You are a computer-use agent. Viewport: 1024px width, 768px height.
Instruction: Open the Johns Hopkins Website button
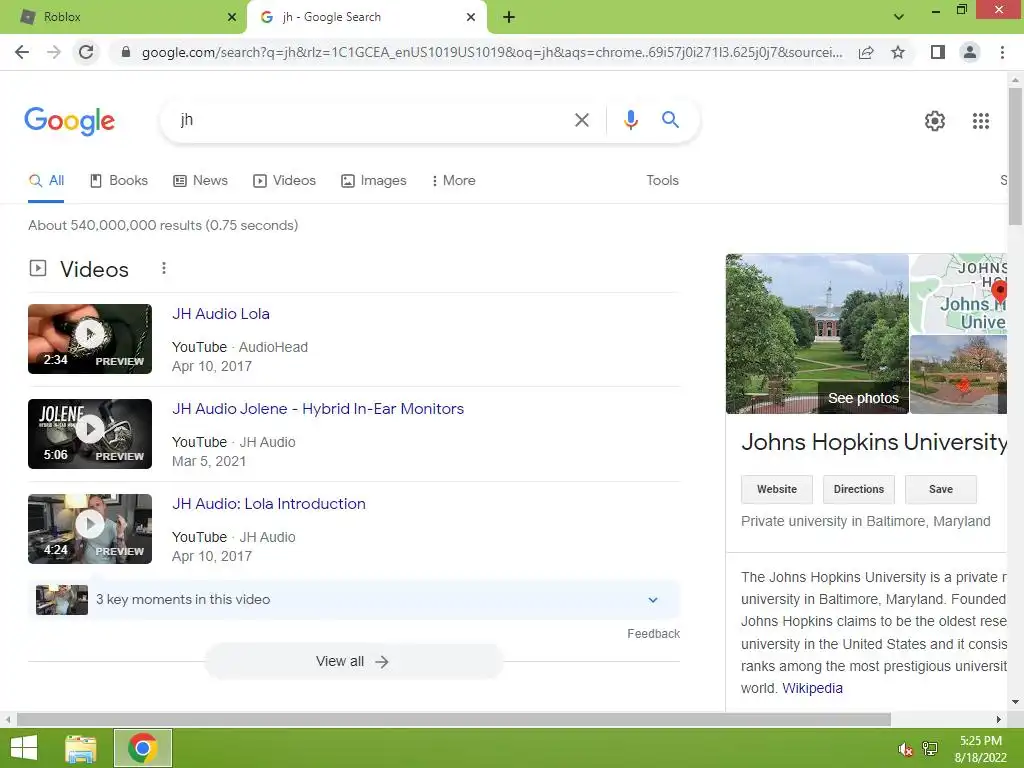(x=776, y=489)
